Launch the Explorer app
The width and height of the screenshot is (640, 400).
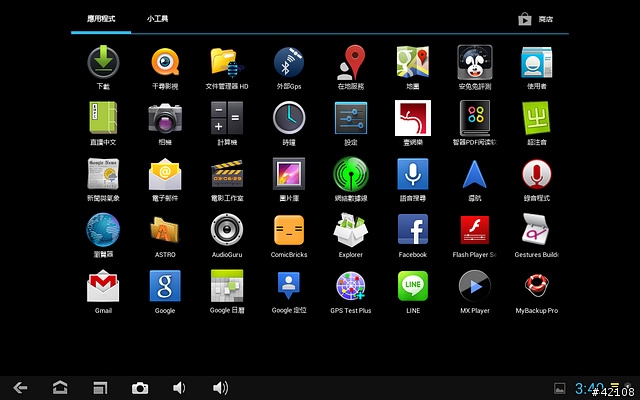(x=351, y=230)
